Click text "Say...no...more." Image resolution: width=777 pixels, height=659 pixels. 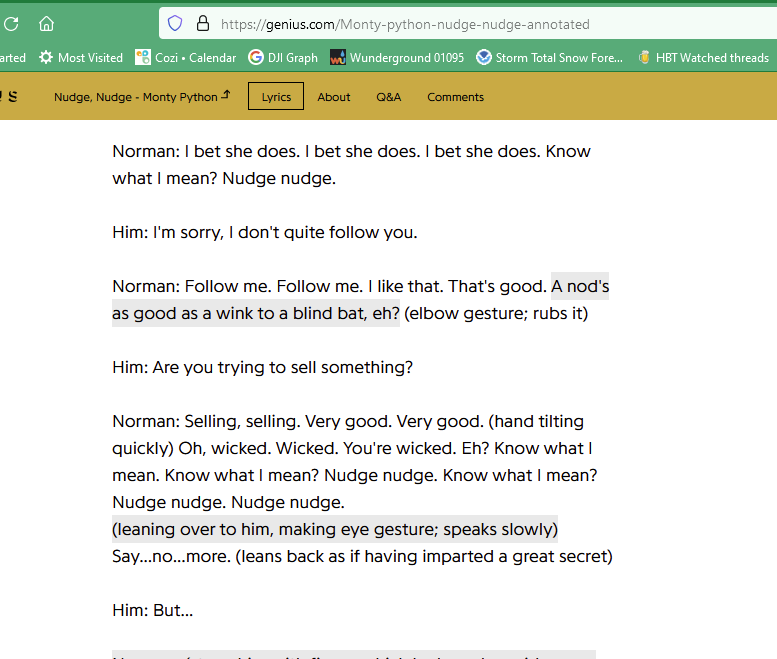171,556
